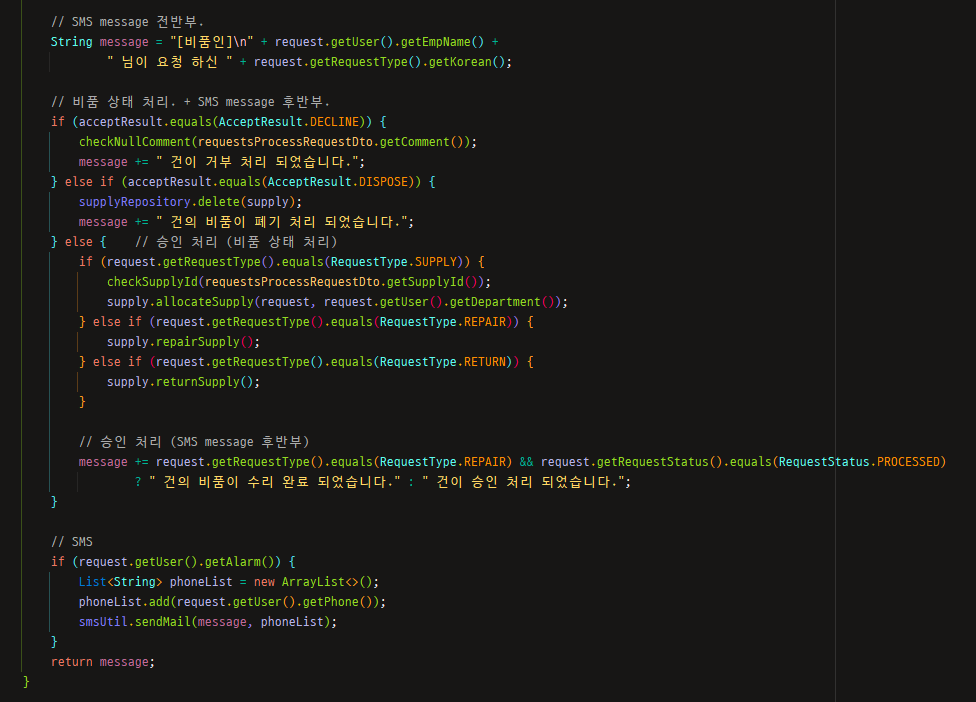976x702 pixels.
Task: Click the '// SMS' comment line
Action: click(x=72, y=541)
